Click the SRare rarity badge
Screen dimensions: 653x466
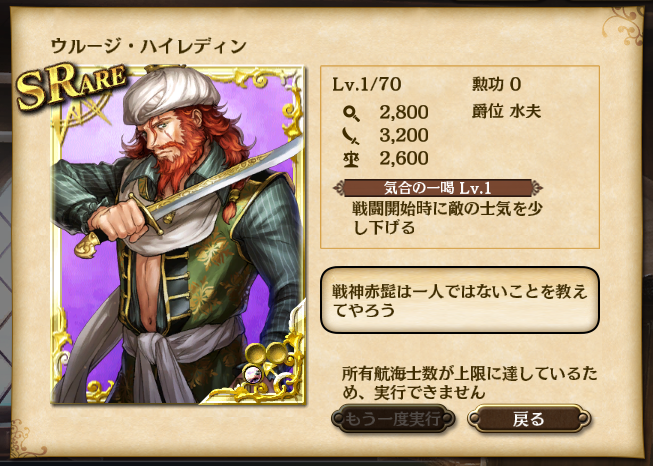71,85
